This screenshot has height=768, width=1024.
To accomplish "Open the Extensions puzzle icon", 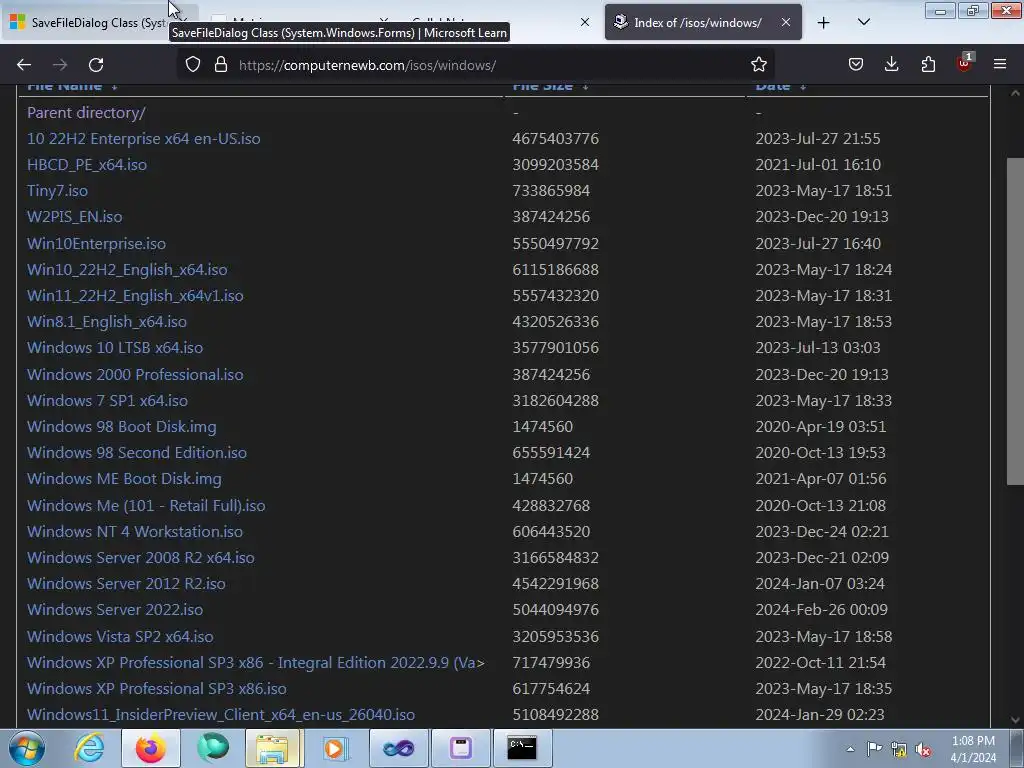I will pyautogui.click(x=928, y=65).
